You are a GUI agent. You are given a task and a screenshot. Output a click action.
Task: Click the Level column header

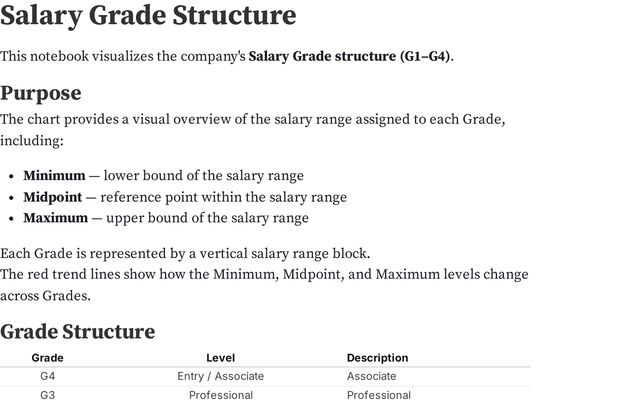[220, 358]
